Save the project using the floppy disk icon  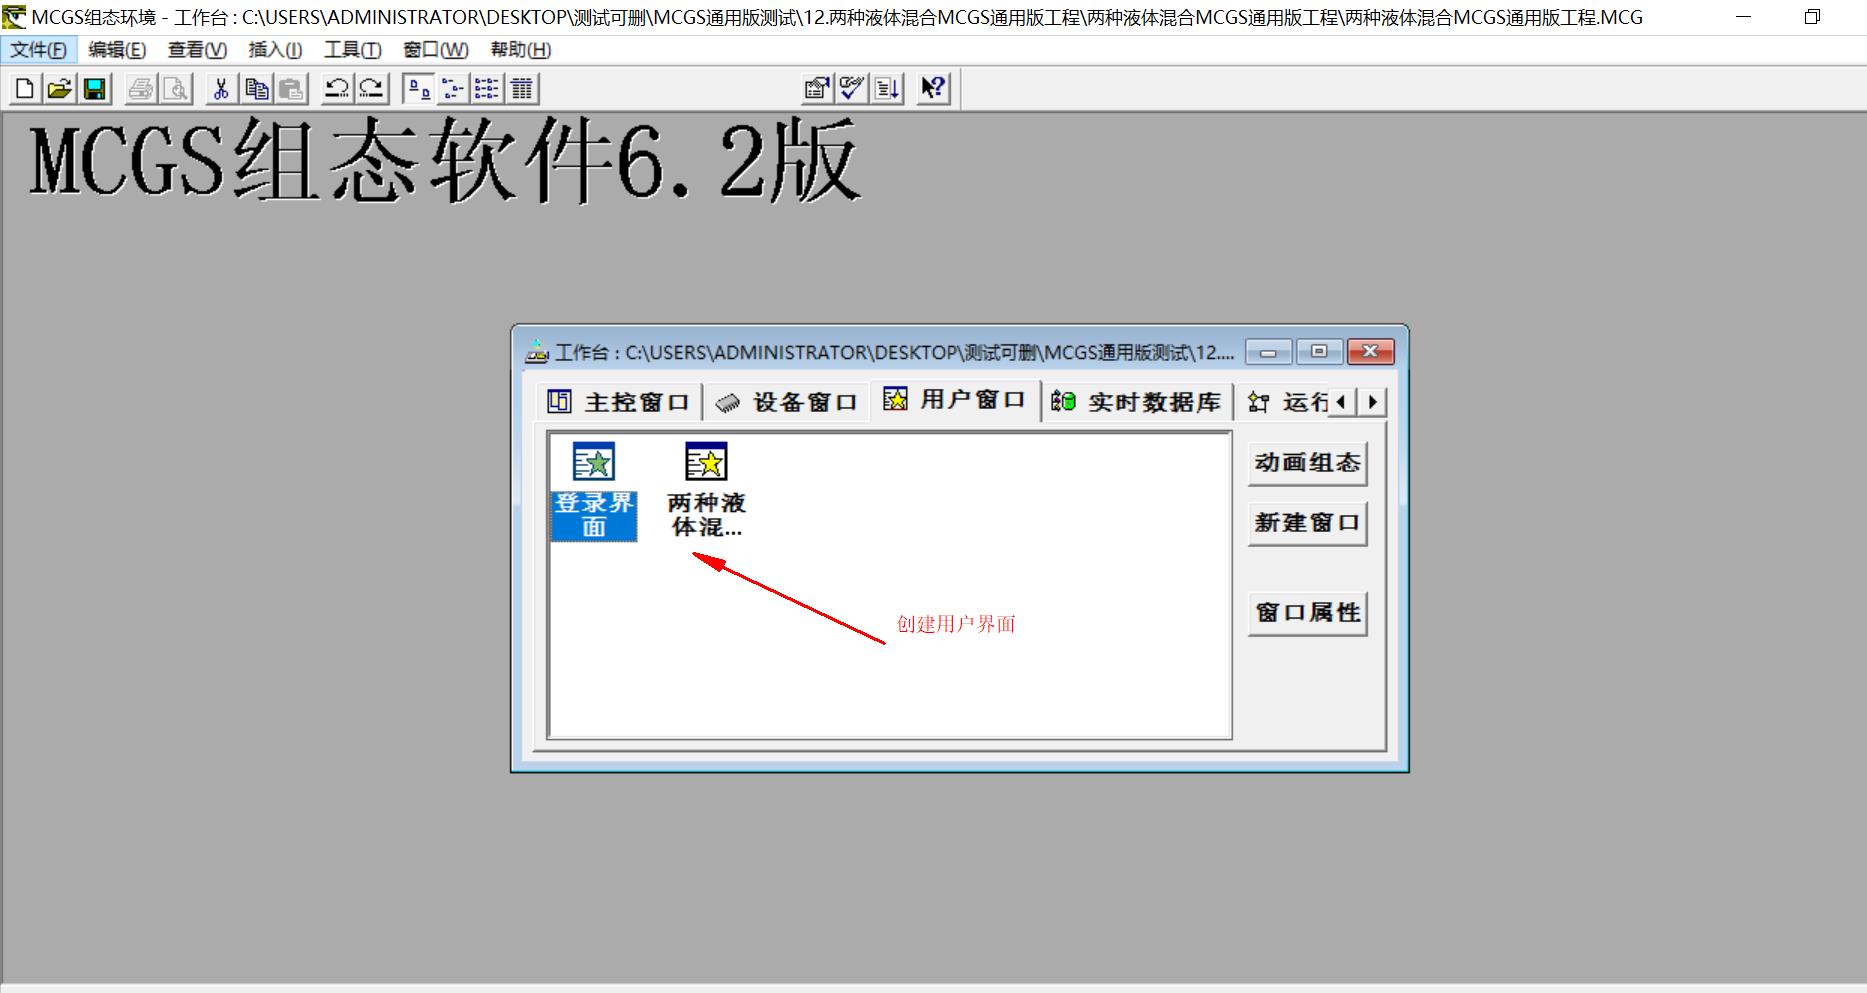pyautogui.click(x=94, y=88)
